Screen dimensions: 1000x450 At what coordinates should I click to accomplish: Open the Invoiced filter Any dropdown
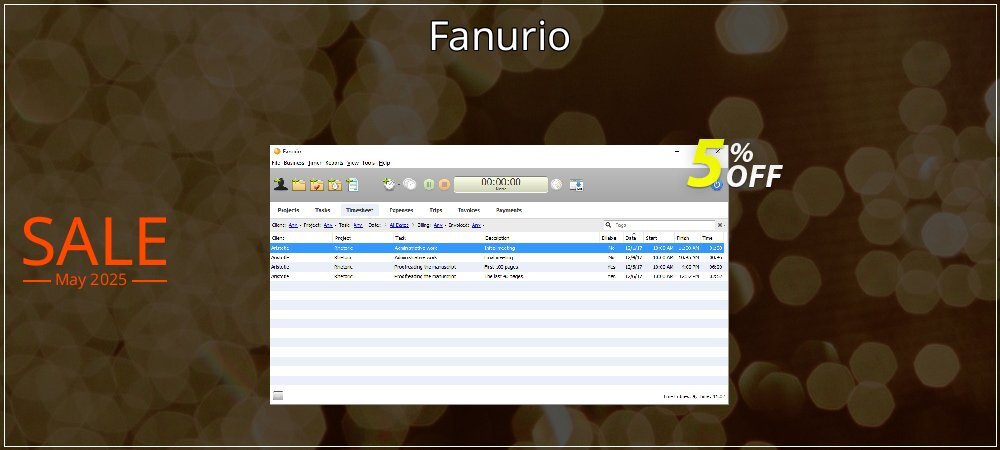(x=477, y=225)
